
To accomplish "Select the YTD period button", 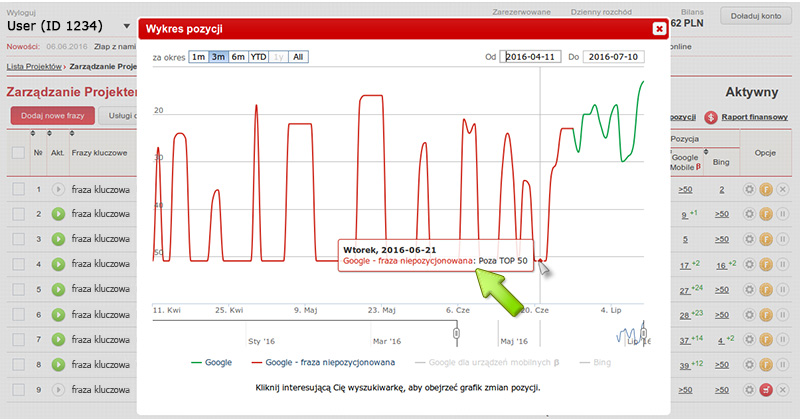I will pos(258,58).
